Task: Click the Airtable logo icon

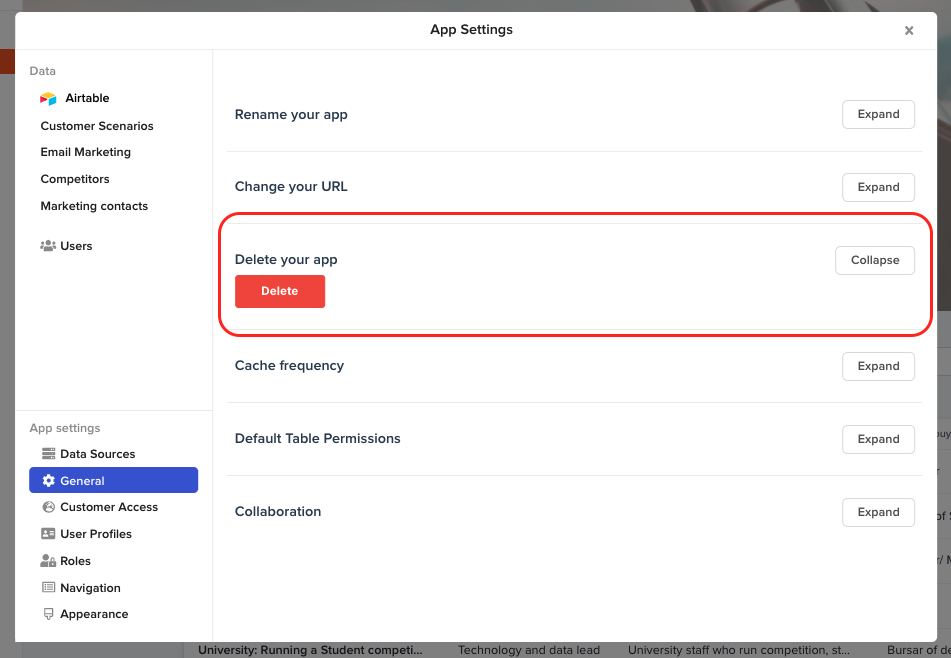Action: tap(48, 98)
